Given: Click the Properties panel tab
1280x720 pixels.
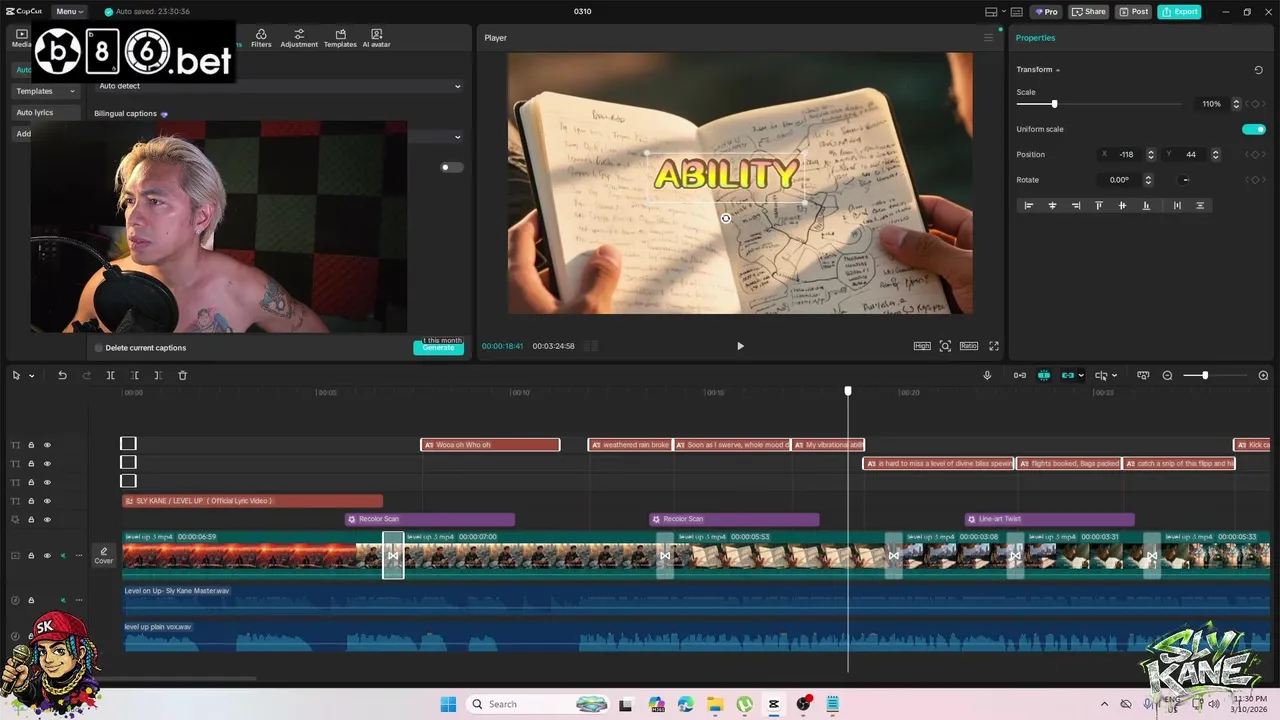Looking at the screenshot, I should (1035, 38).
